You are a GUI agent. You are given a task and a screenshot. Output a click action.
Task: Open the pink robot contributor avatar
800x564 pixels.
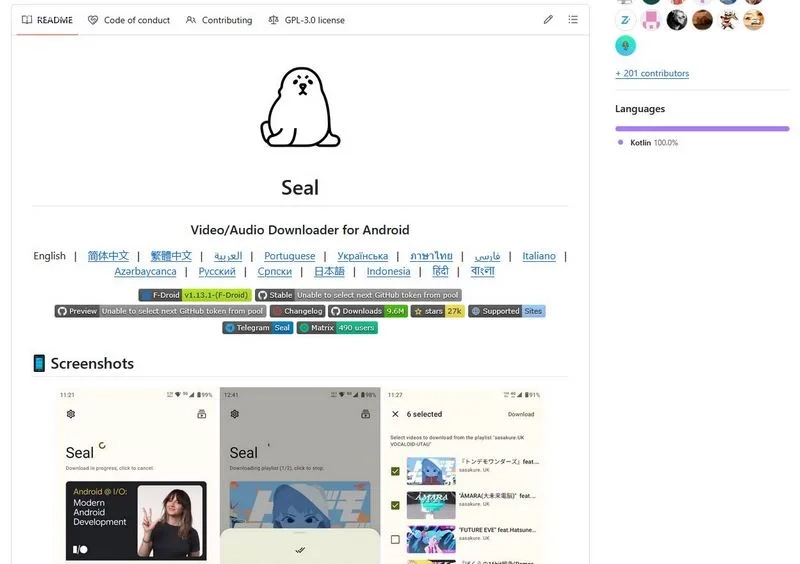pos(651,20)
